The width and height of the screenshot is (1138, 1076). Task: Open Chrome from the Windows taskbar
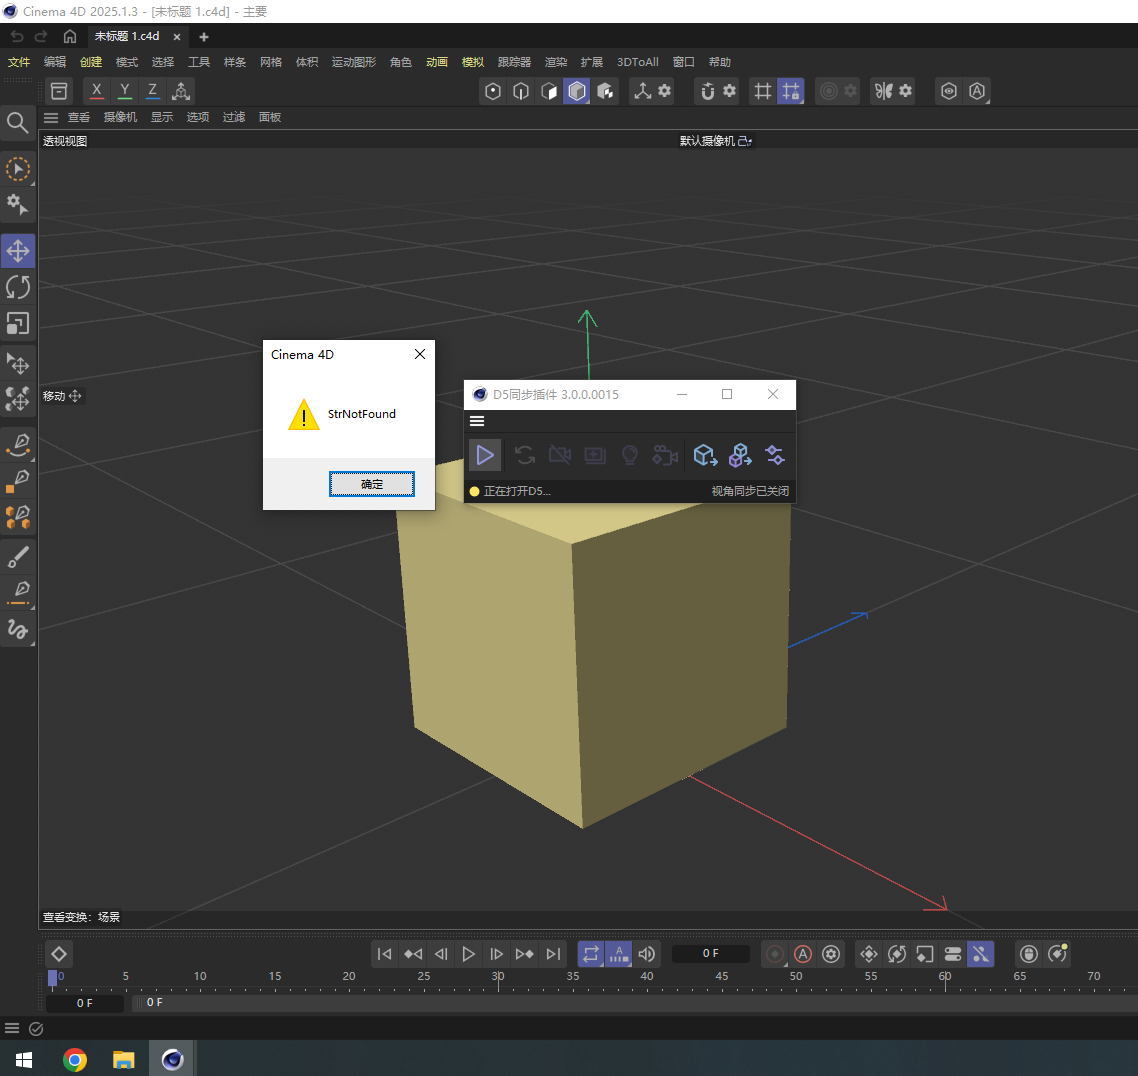(x=75, y=1059)
